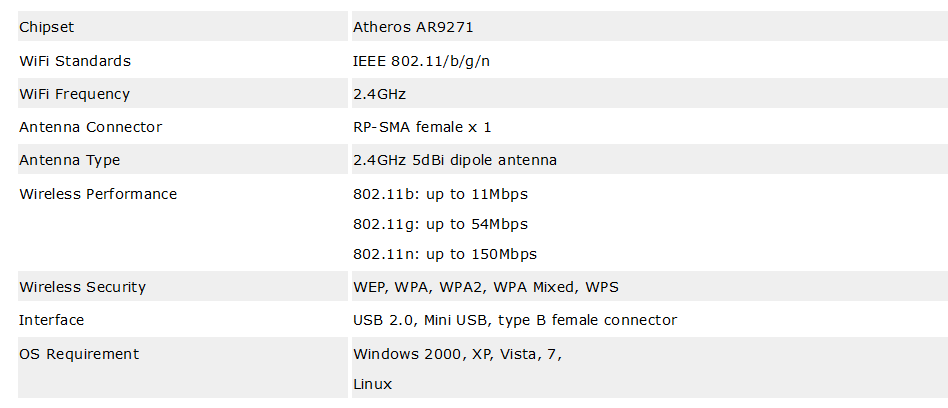Click the Antenna Type label
The image size is (948, 408).
tap(70, 160)
